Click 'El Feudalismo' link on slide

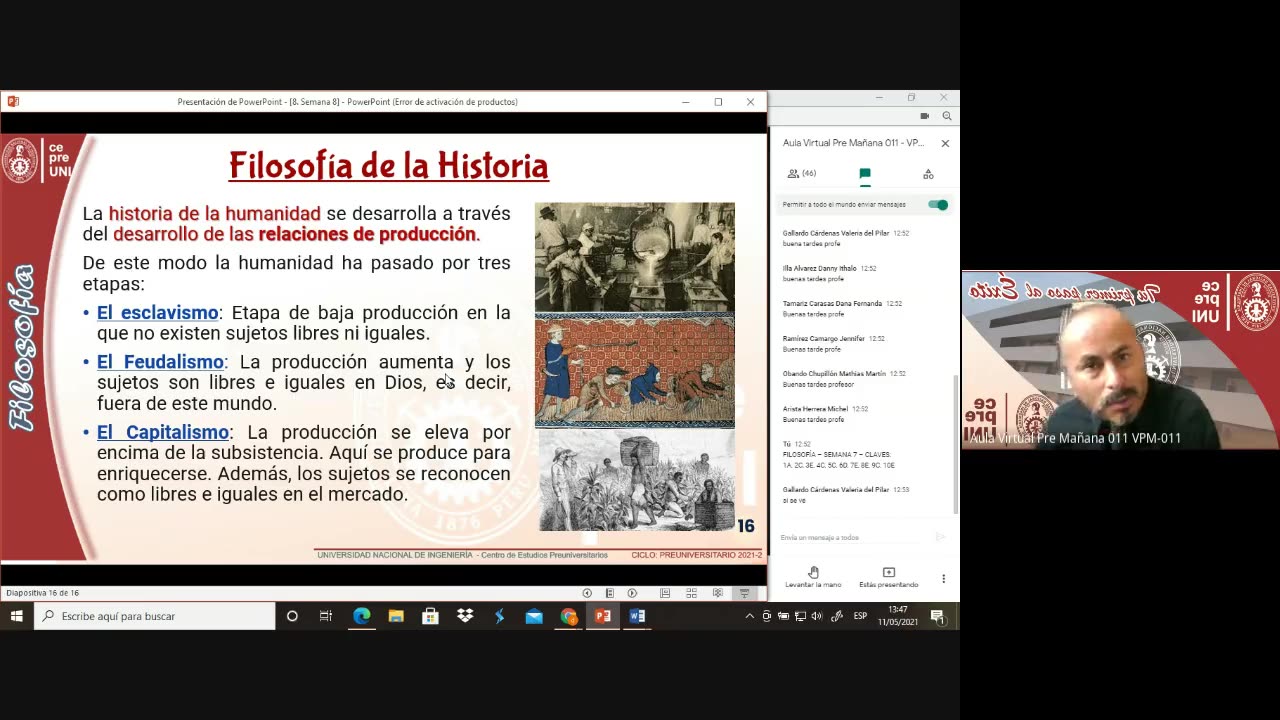(160, 362)
